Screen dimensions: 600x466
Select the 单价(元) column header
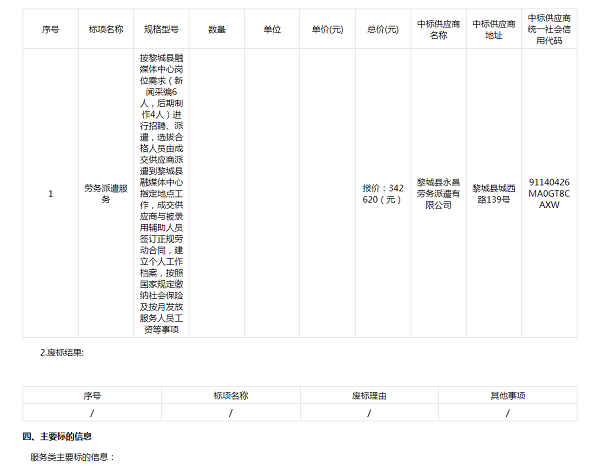point(327,30)
